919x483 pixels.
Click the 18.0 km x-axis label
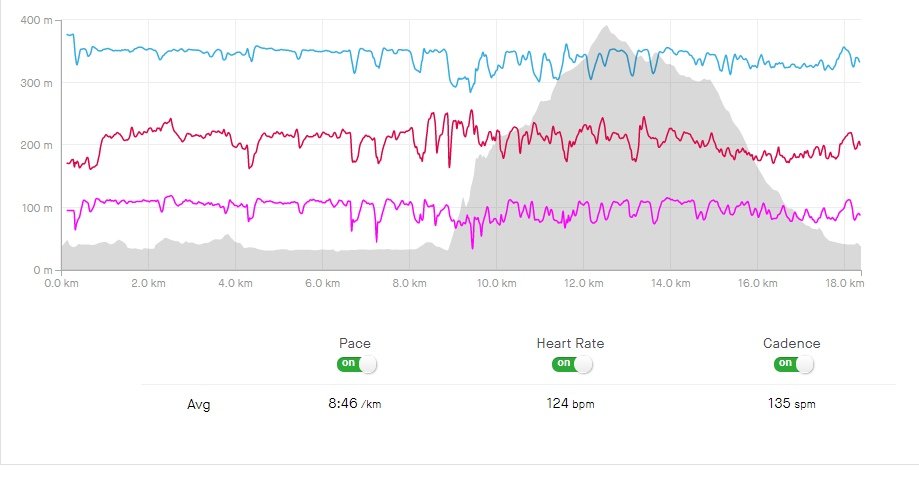click(x=844, y=284)
